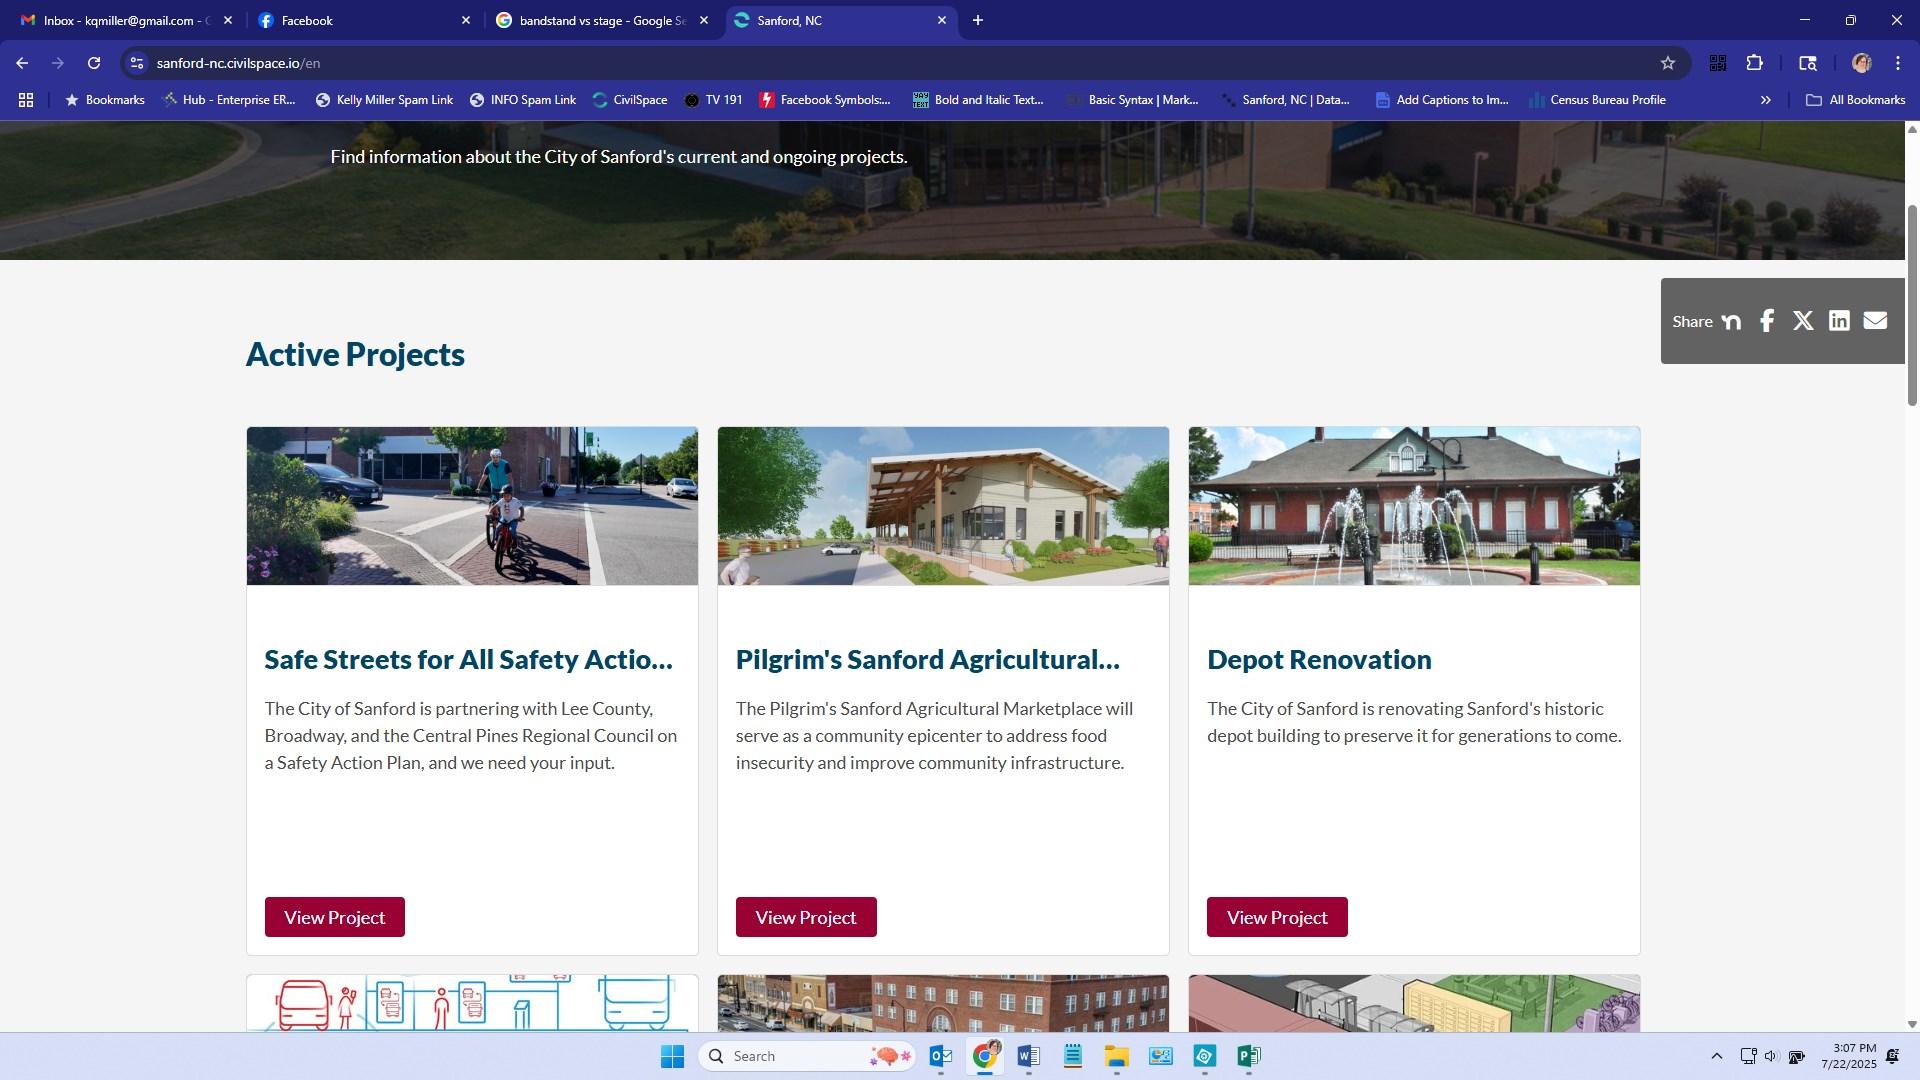View the Depot Renovation project
The image size is (1920, 1080).
(1276, 917)
